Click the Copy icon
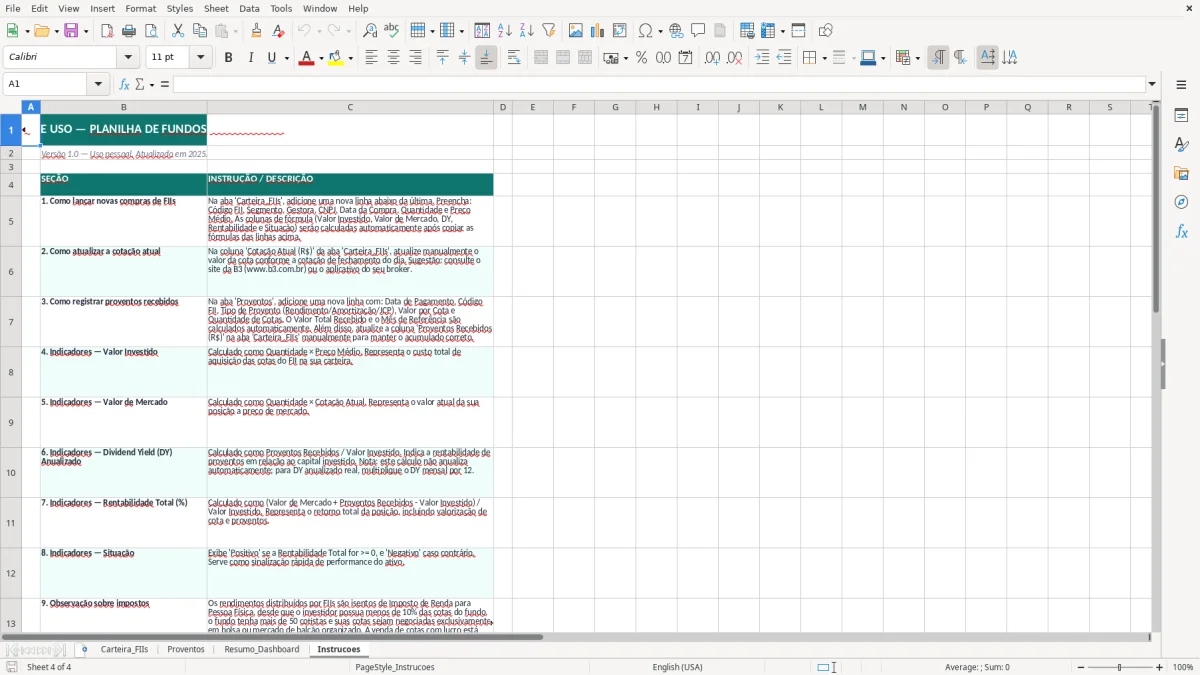The height and width of the screenshot is (675, 1200). [x=200, y=31]
